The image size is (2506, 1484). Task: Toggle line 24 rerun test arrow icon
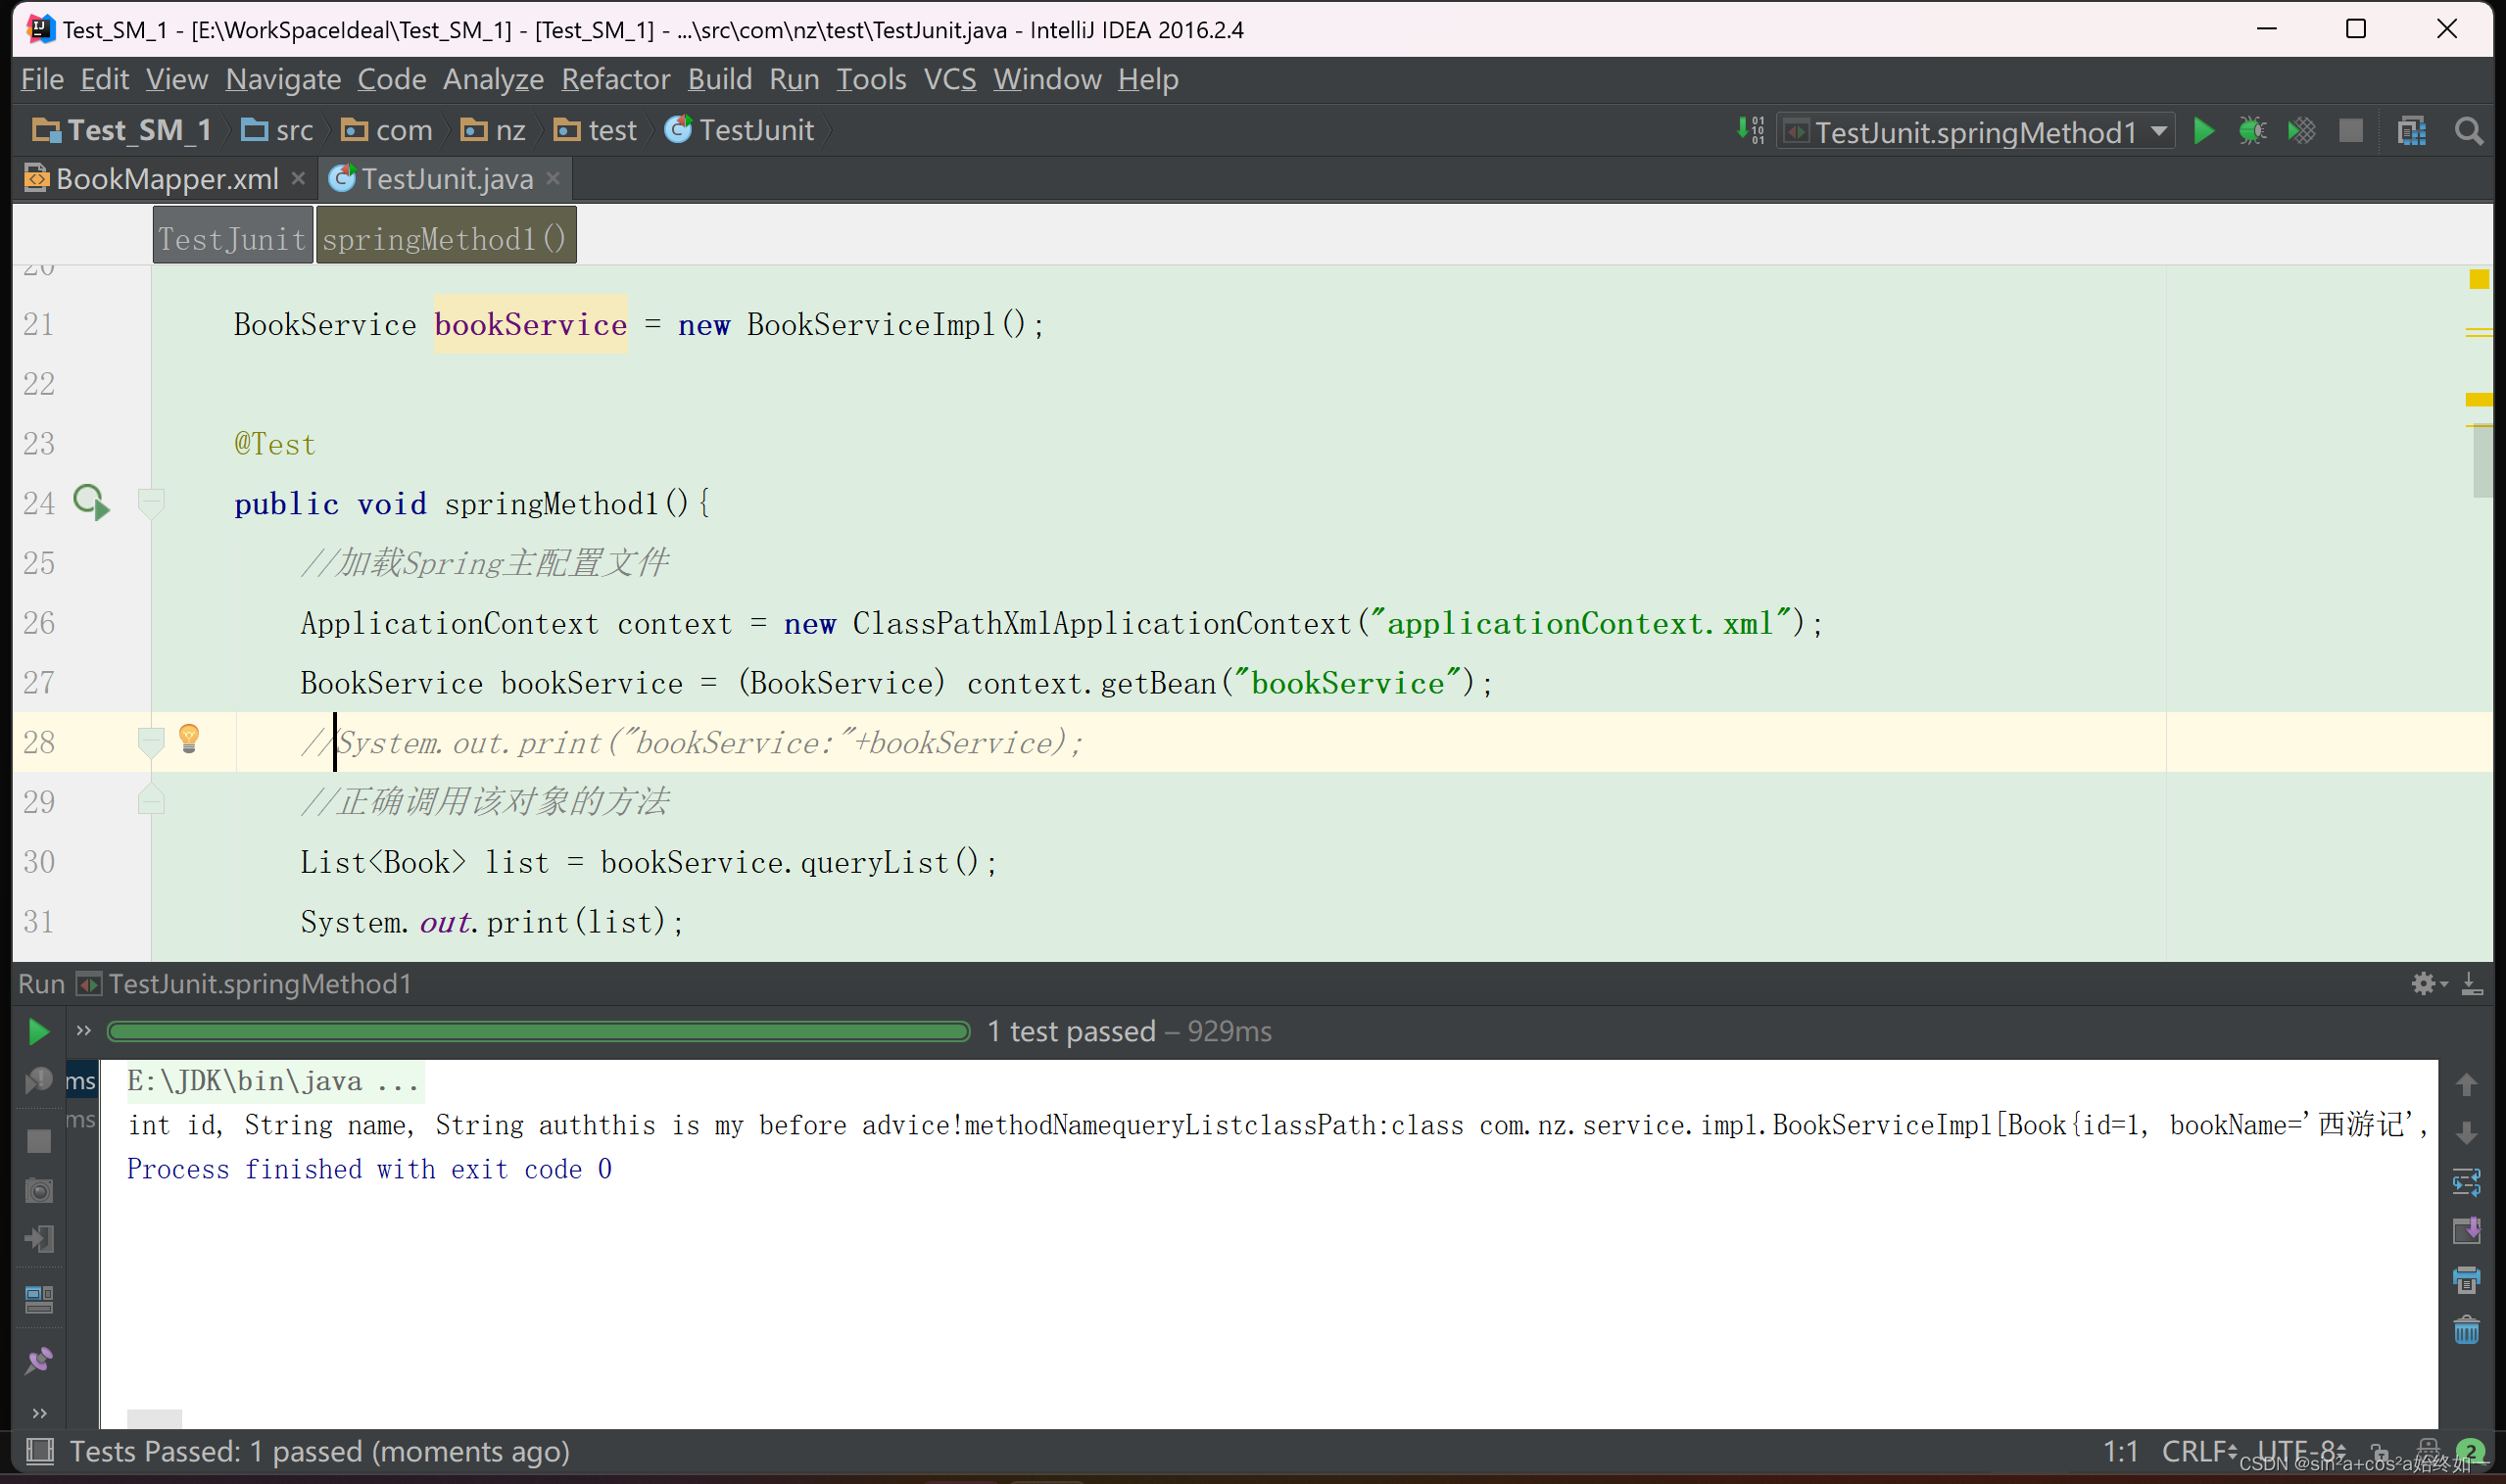[x=90, y=503]
